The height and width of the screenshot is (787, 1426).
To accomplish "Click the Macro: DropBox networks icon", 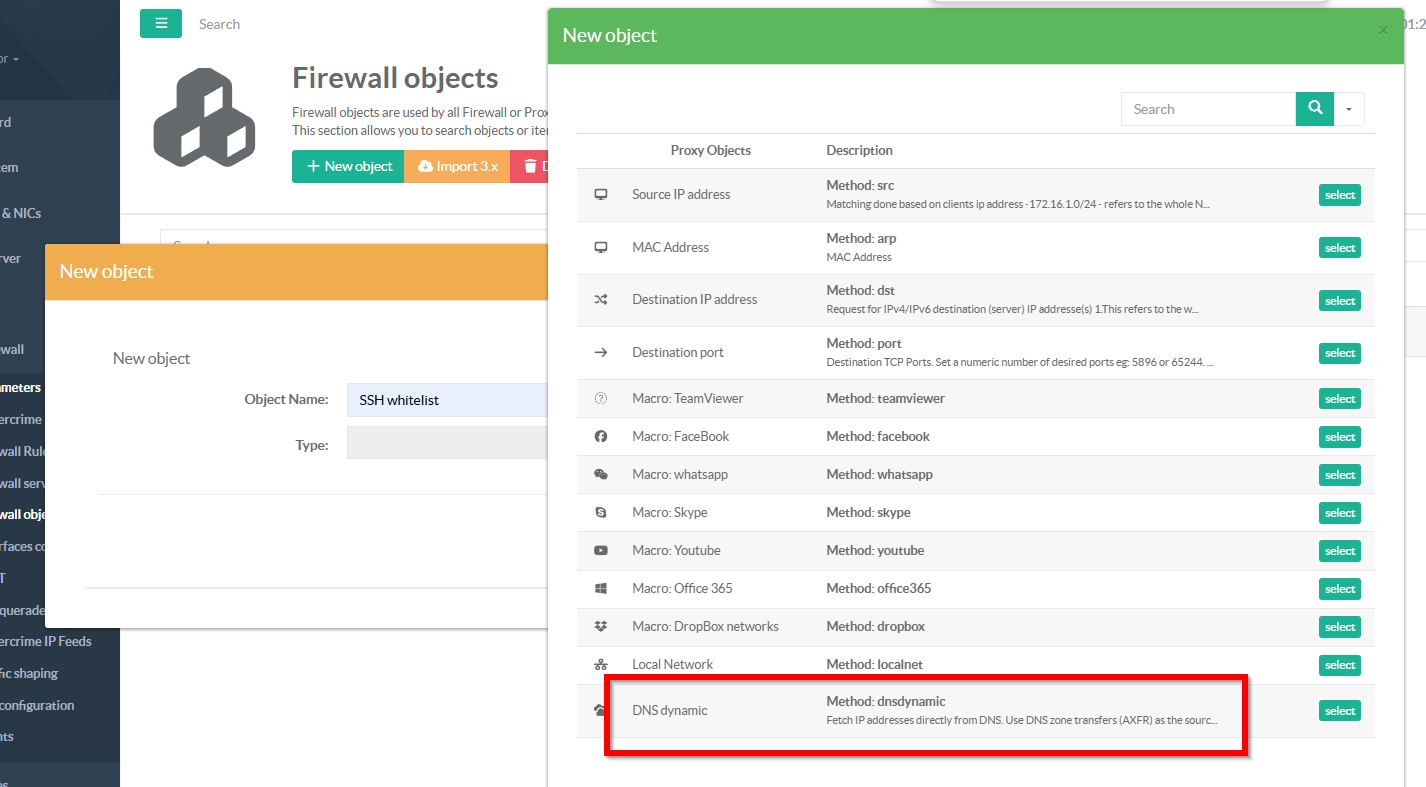I will pos(601,627).
